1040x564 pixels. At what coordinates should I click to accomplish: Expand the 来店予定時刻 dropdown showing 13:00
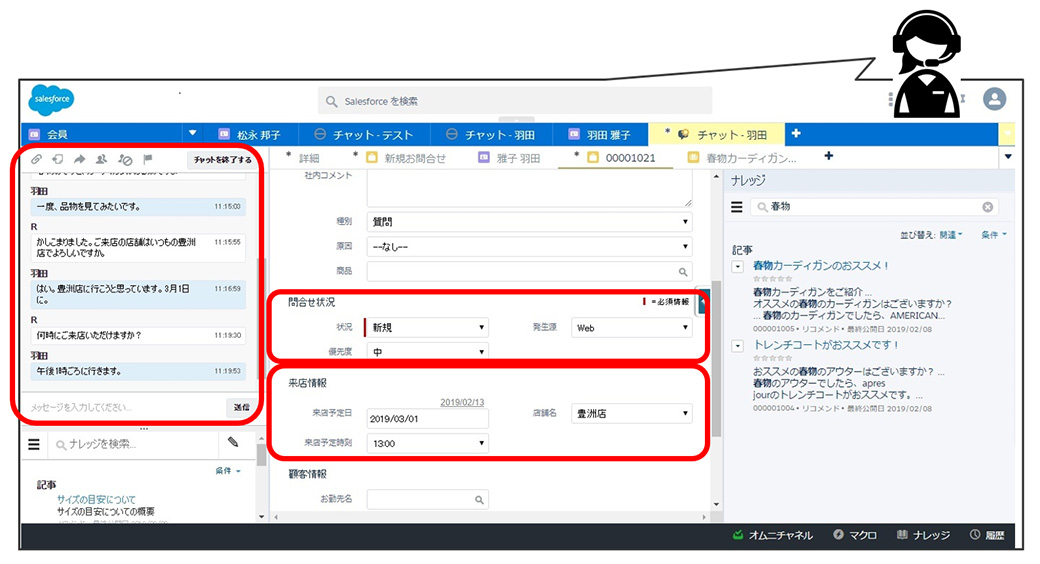click(x=428, y=443)
